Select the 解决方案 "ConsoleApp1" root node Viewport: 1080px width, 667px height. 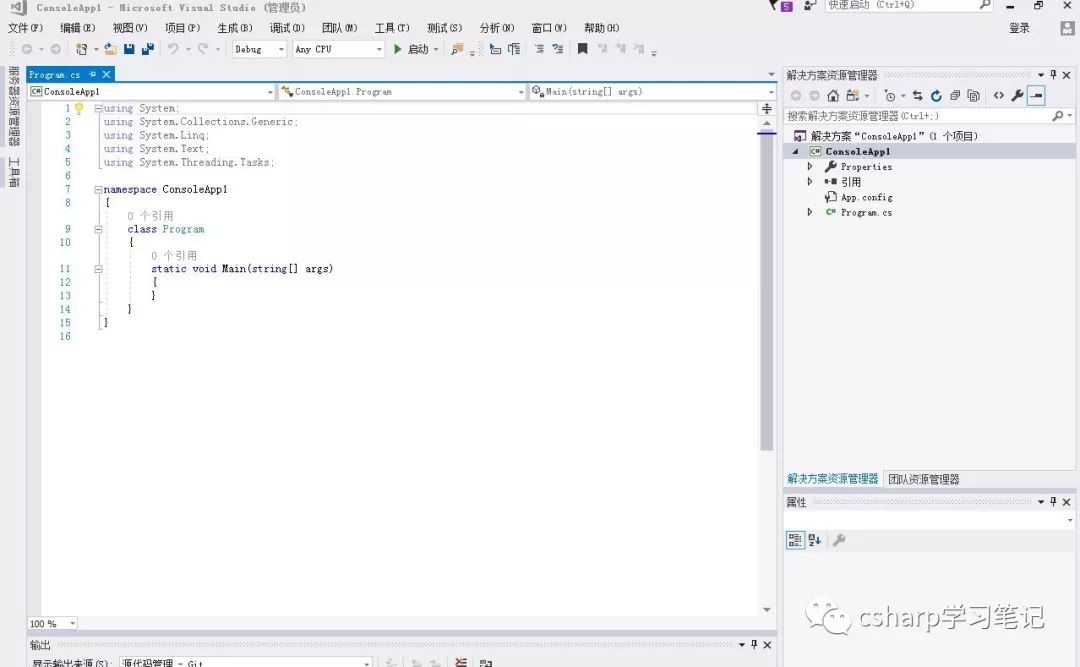coord(894,136)
